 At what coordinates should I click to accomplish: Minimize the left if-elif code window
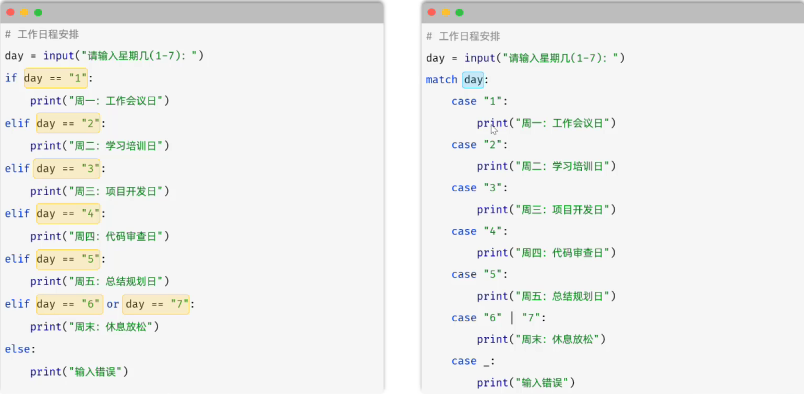[24, 12]
